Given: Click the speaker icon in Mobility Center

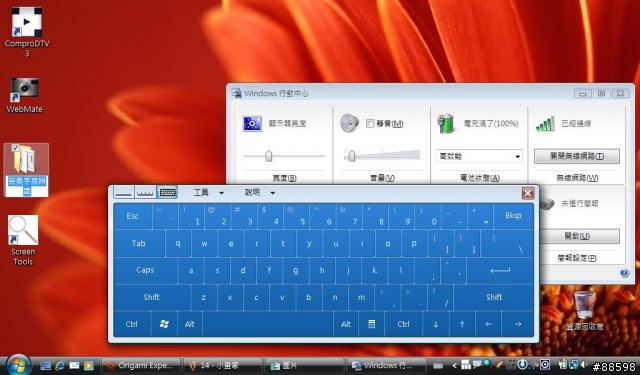Looking at the screenshot, I should tap(349, 123).
